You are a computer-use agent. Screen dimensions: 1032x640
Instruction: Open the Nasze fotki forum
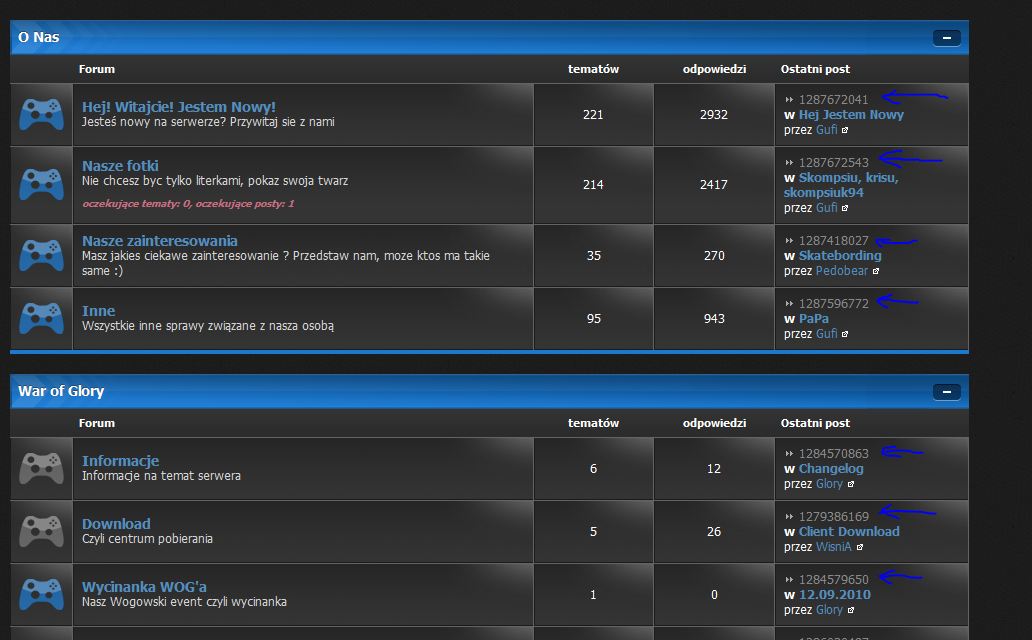point(120,165)
